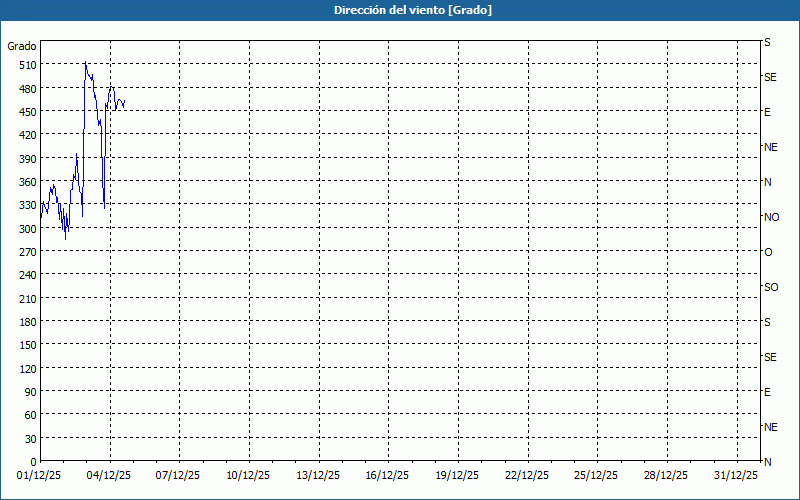The height and width of the screenshot is (500, 800).
Task: Click the blue wind line peak near 510
Action: [85, 63]
